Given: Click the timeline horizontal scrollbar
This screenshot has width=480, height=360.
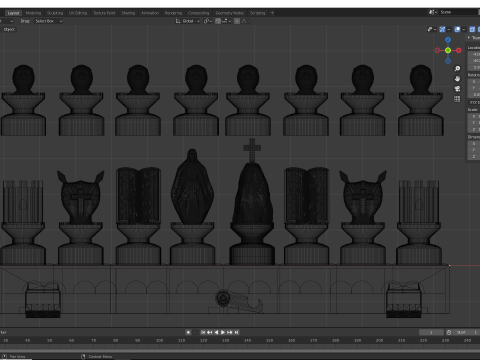Looking at the screenshot, I should coord(240,351).
